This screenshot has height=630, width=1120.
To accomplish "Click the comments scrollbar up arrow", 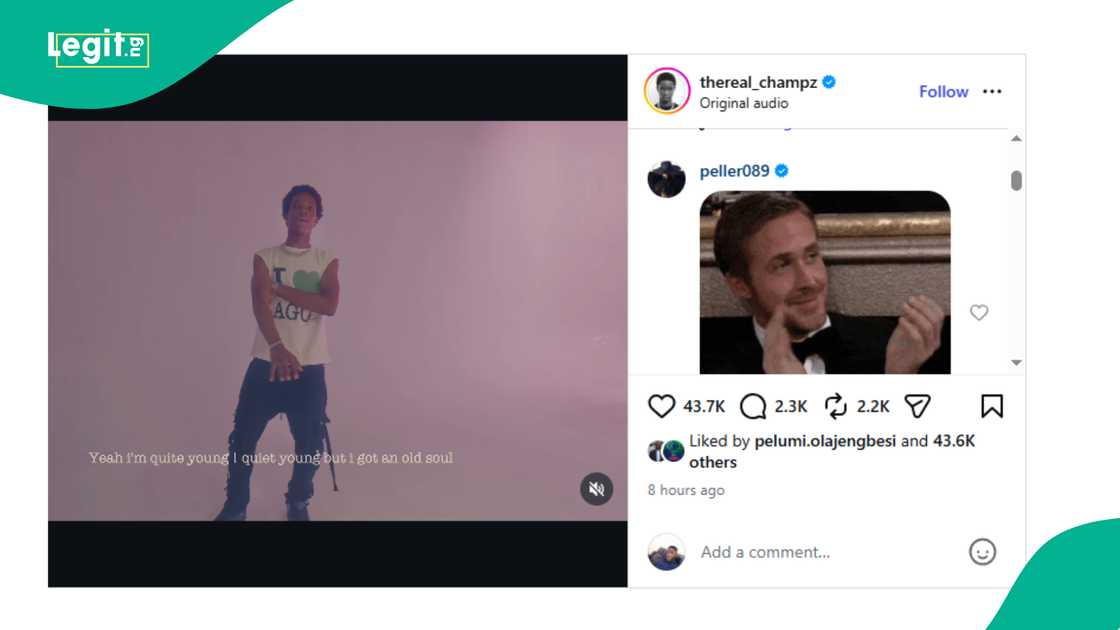I will pos(1016,139).
